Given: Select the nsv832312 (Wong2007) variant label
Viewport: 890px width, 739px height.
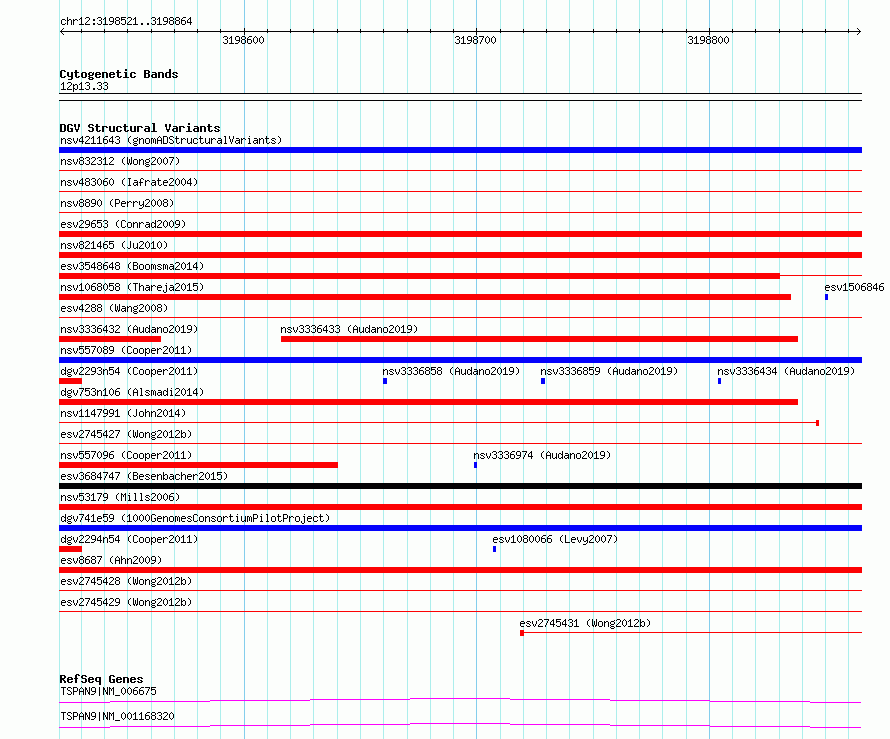Looking at the screenshot, I should pyautogui.click(x=120, y=161).
